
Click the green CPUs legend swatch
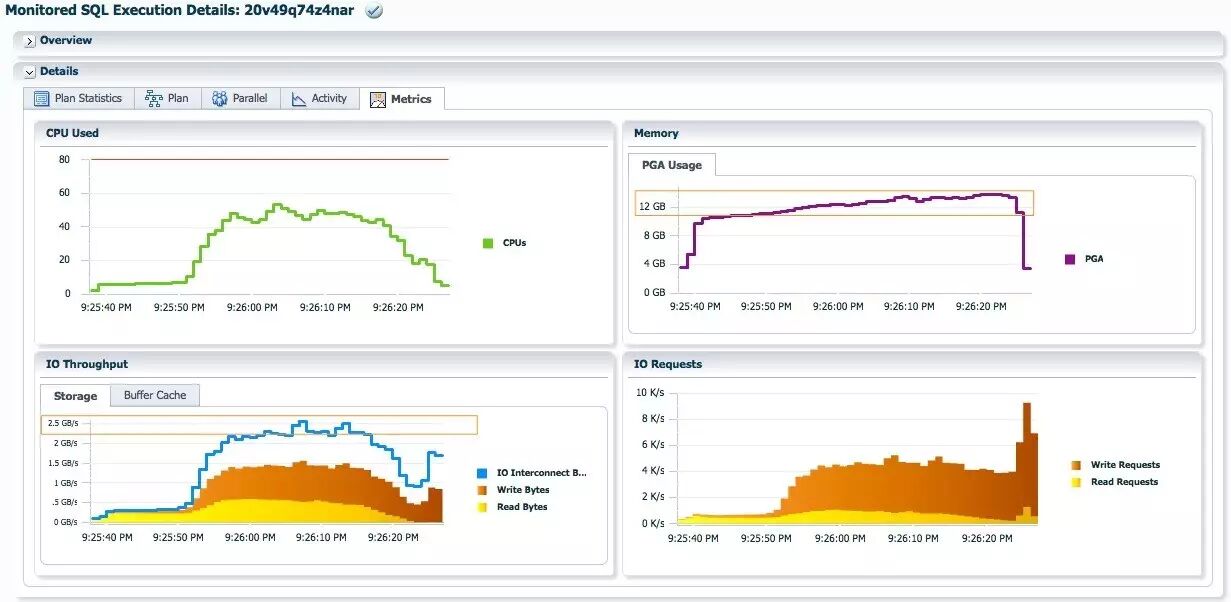[488, 243]
